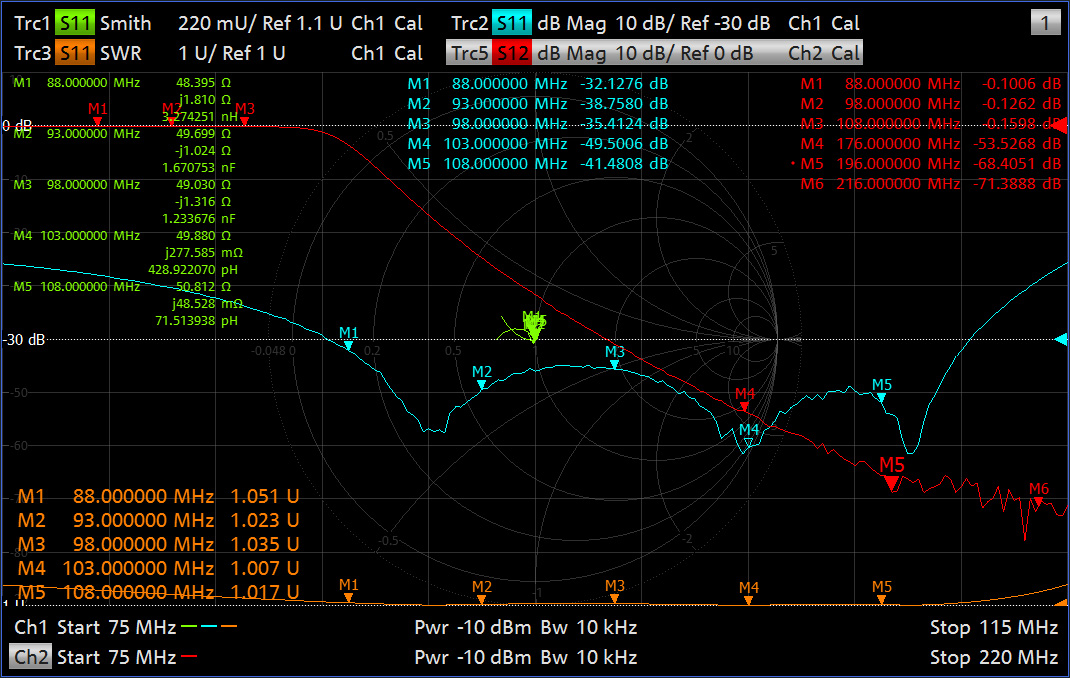Click the '-30 dB' axis label on left

[25, 339]
